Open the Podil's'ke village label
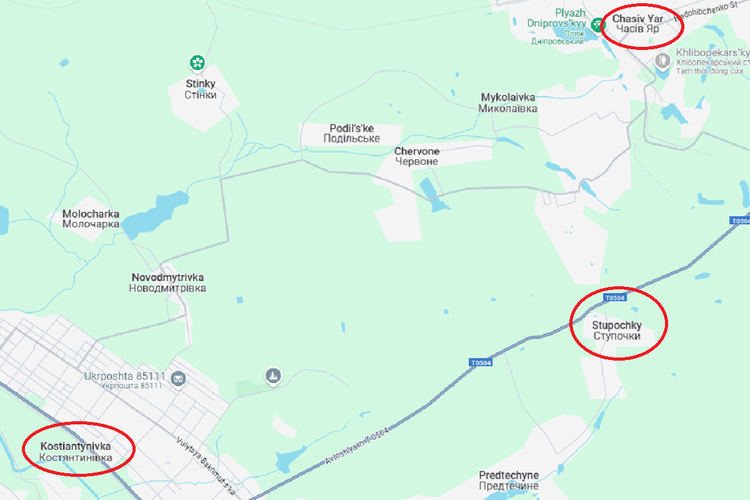The image size is (750, 500). [352, 133]
